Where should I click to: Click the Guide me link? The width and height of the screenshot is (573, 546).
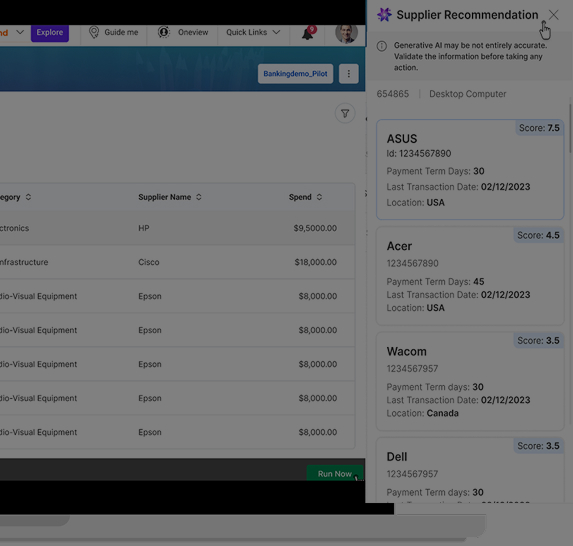[121, 32]
